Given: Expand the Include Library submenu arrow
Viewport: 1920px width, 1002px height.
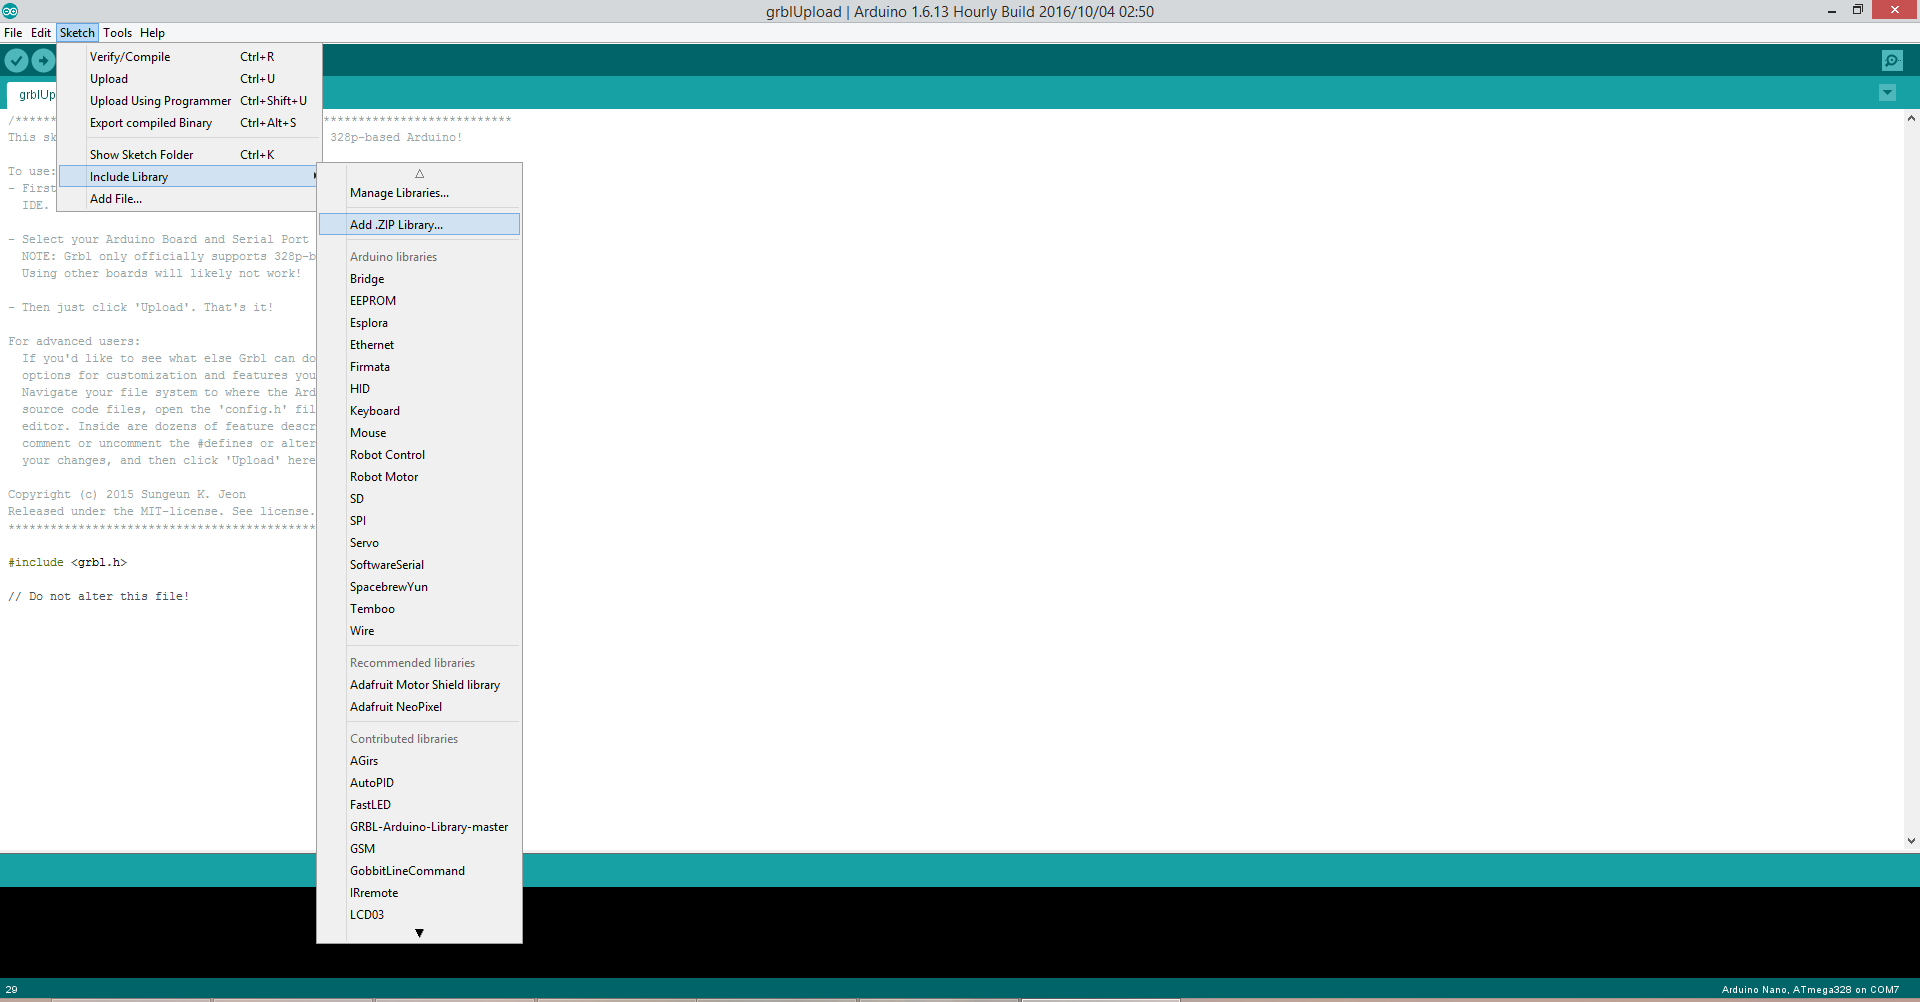Looking at the screenshot, I should point(315,177).
